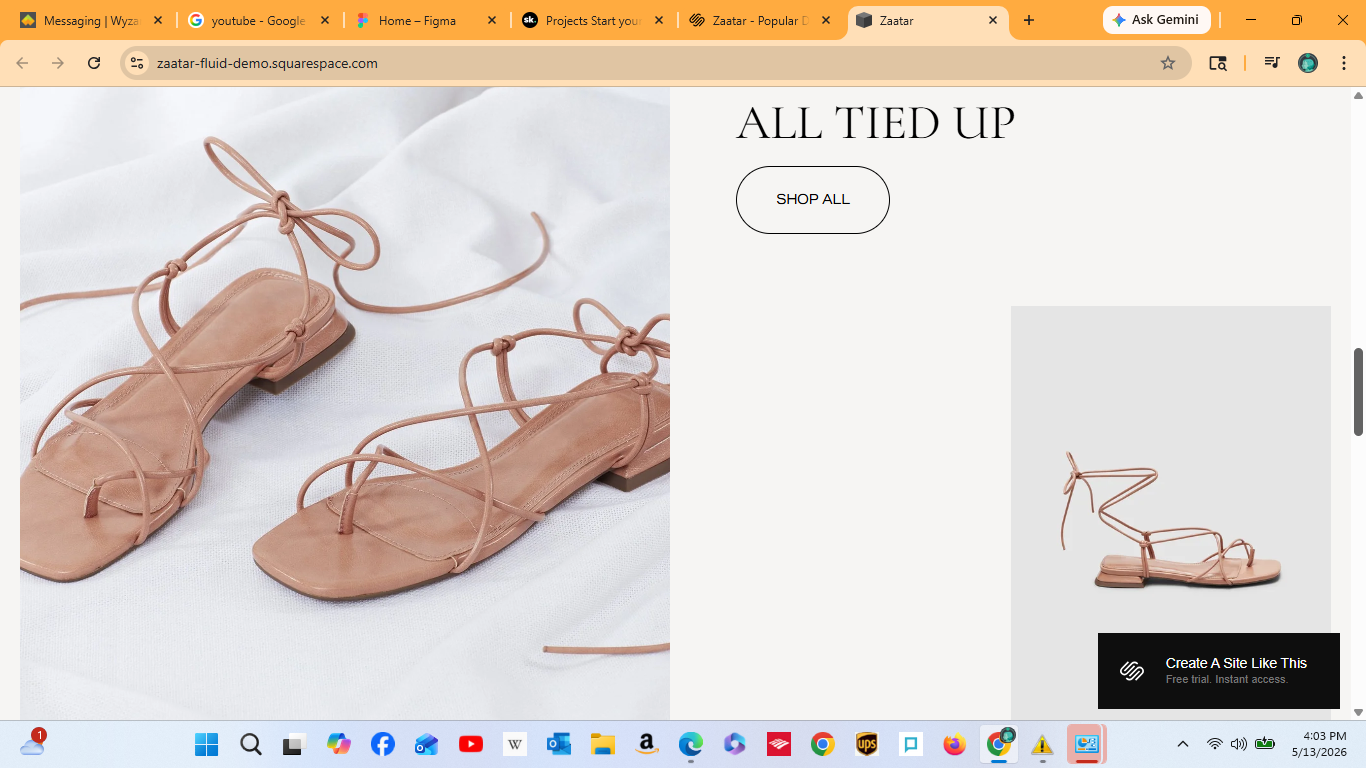Switch to the Messaging | Wyzant tab
Screen dimensions: 1366x768
[x=88, y=20]
